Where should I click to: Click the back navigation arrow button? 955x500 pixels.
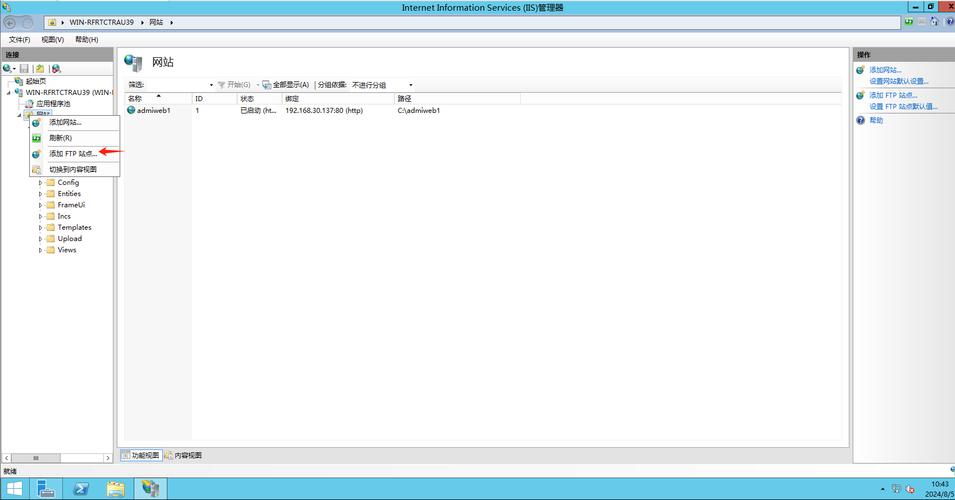(10, 22)
